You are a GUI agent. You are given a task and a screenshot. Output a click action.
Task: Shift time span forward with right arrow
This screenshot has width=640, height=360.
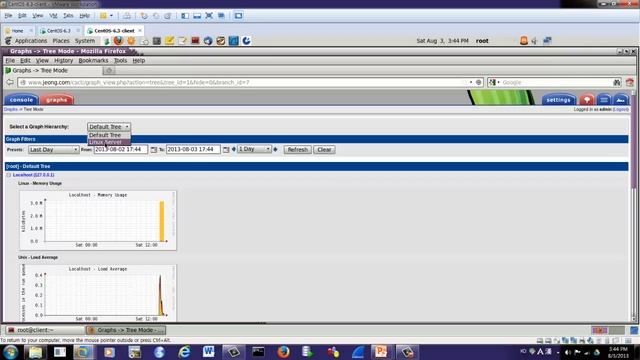click(x=276, y=149)
